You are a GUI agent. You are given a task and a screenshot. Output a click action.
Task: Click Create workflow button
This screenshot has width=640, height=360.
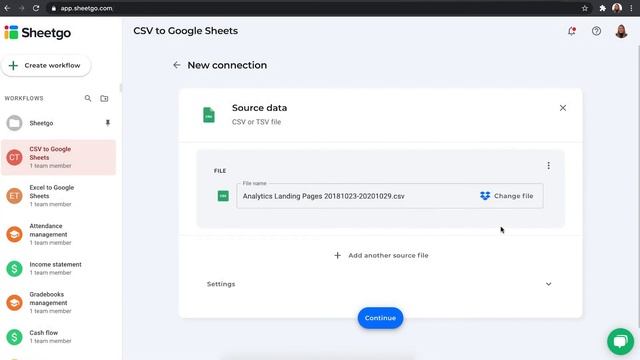(x=46, y=65)
